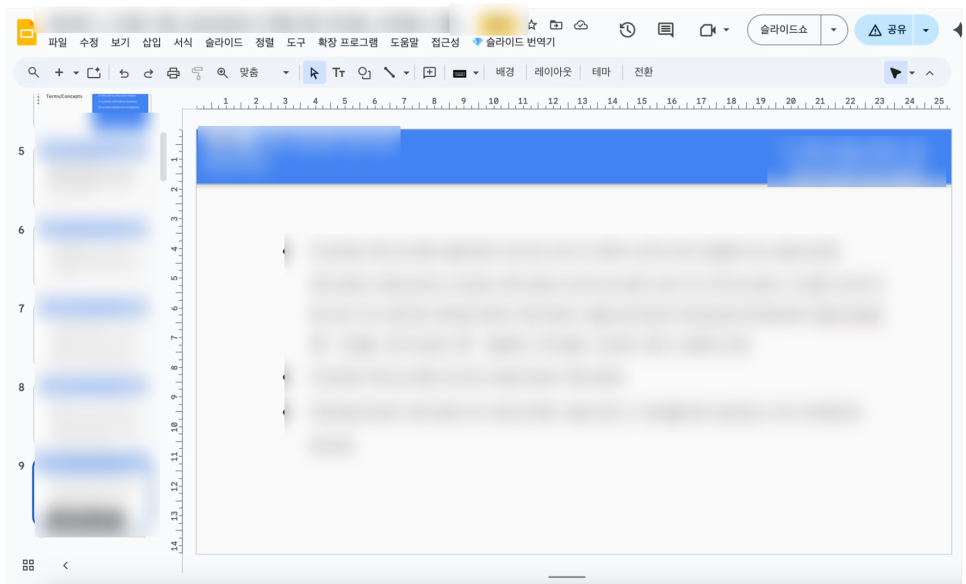Undo the last action

124,73
